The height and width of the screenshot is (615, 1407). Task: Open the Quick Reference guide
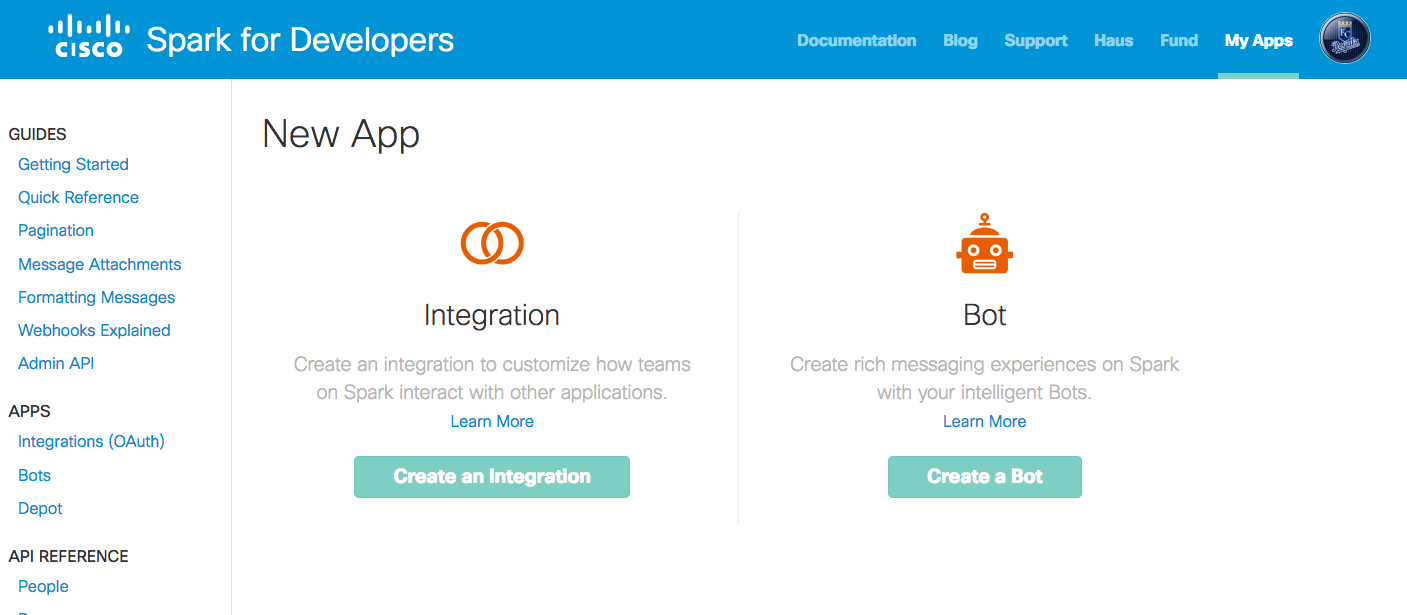tap(78, 197)
